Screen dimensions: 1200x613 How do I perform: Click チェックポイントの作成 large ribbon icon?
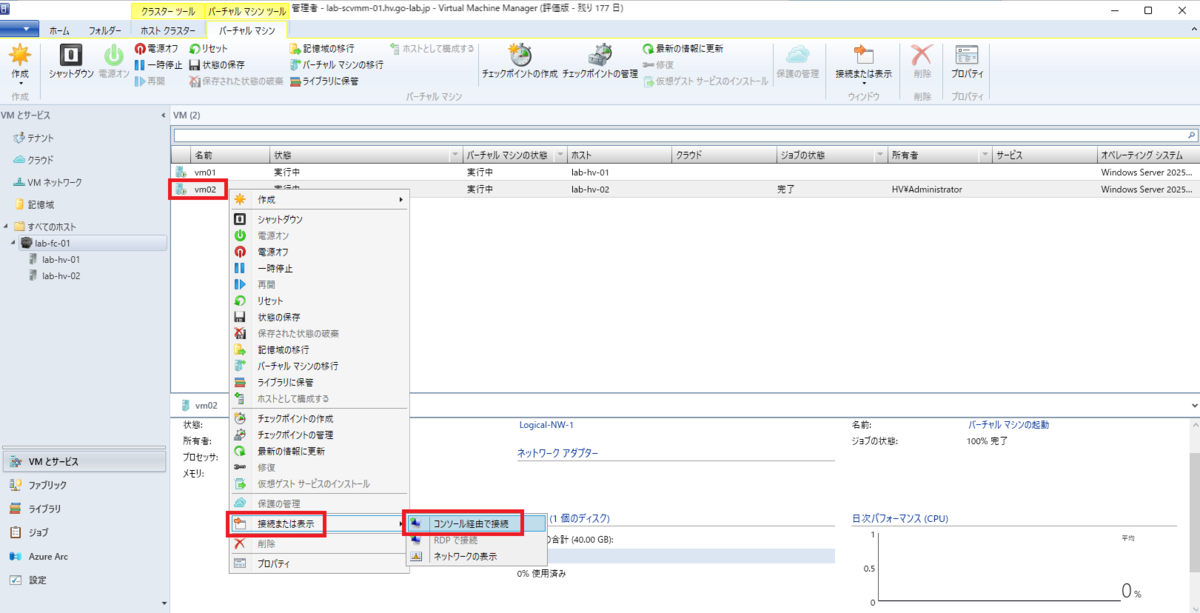(x=519, y=60)
